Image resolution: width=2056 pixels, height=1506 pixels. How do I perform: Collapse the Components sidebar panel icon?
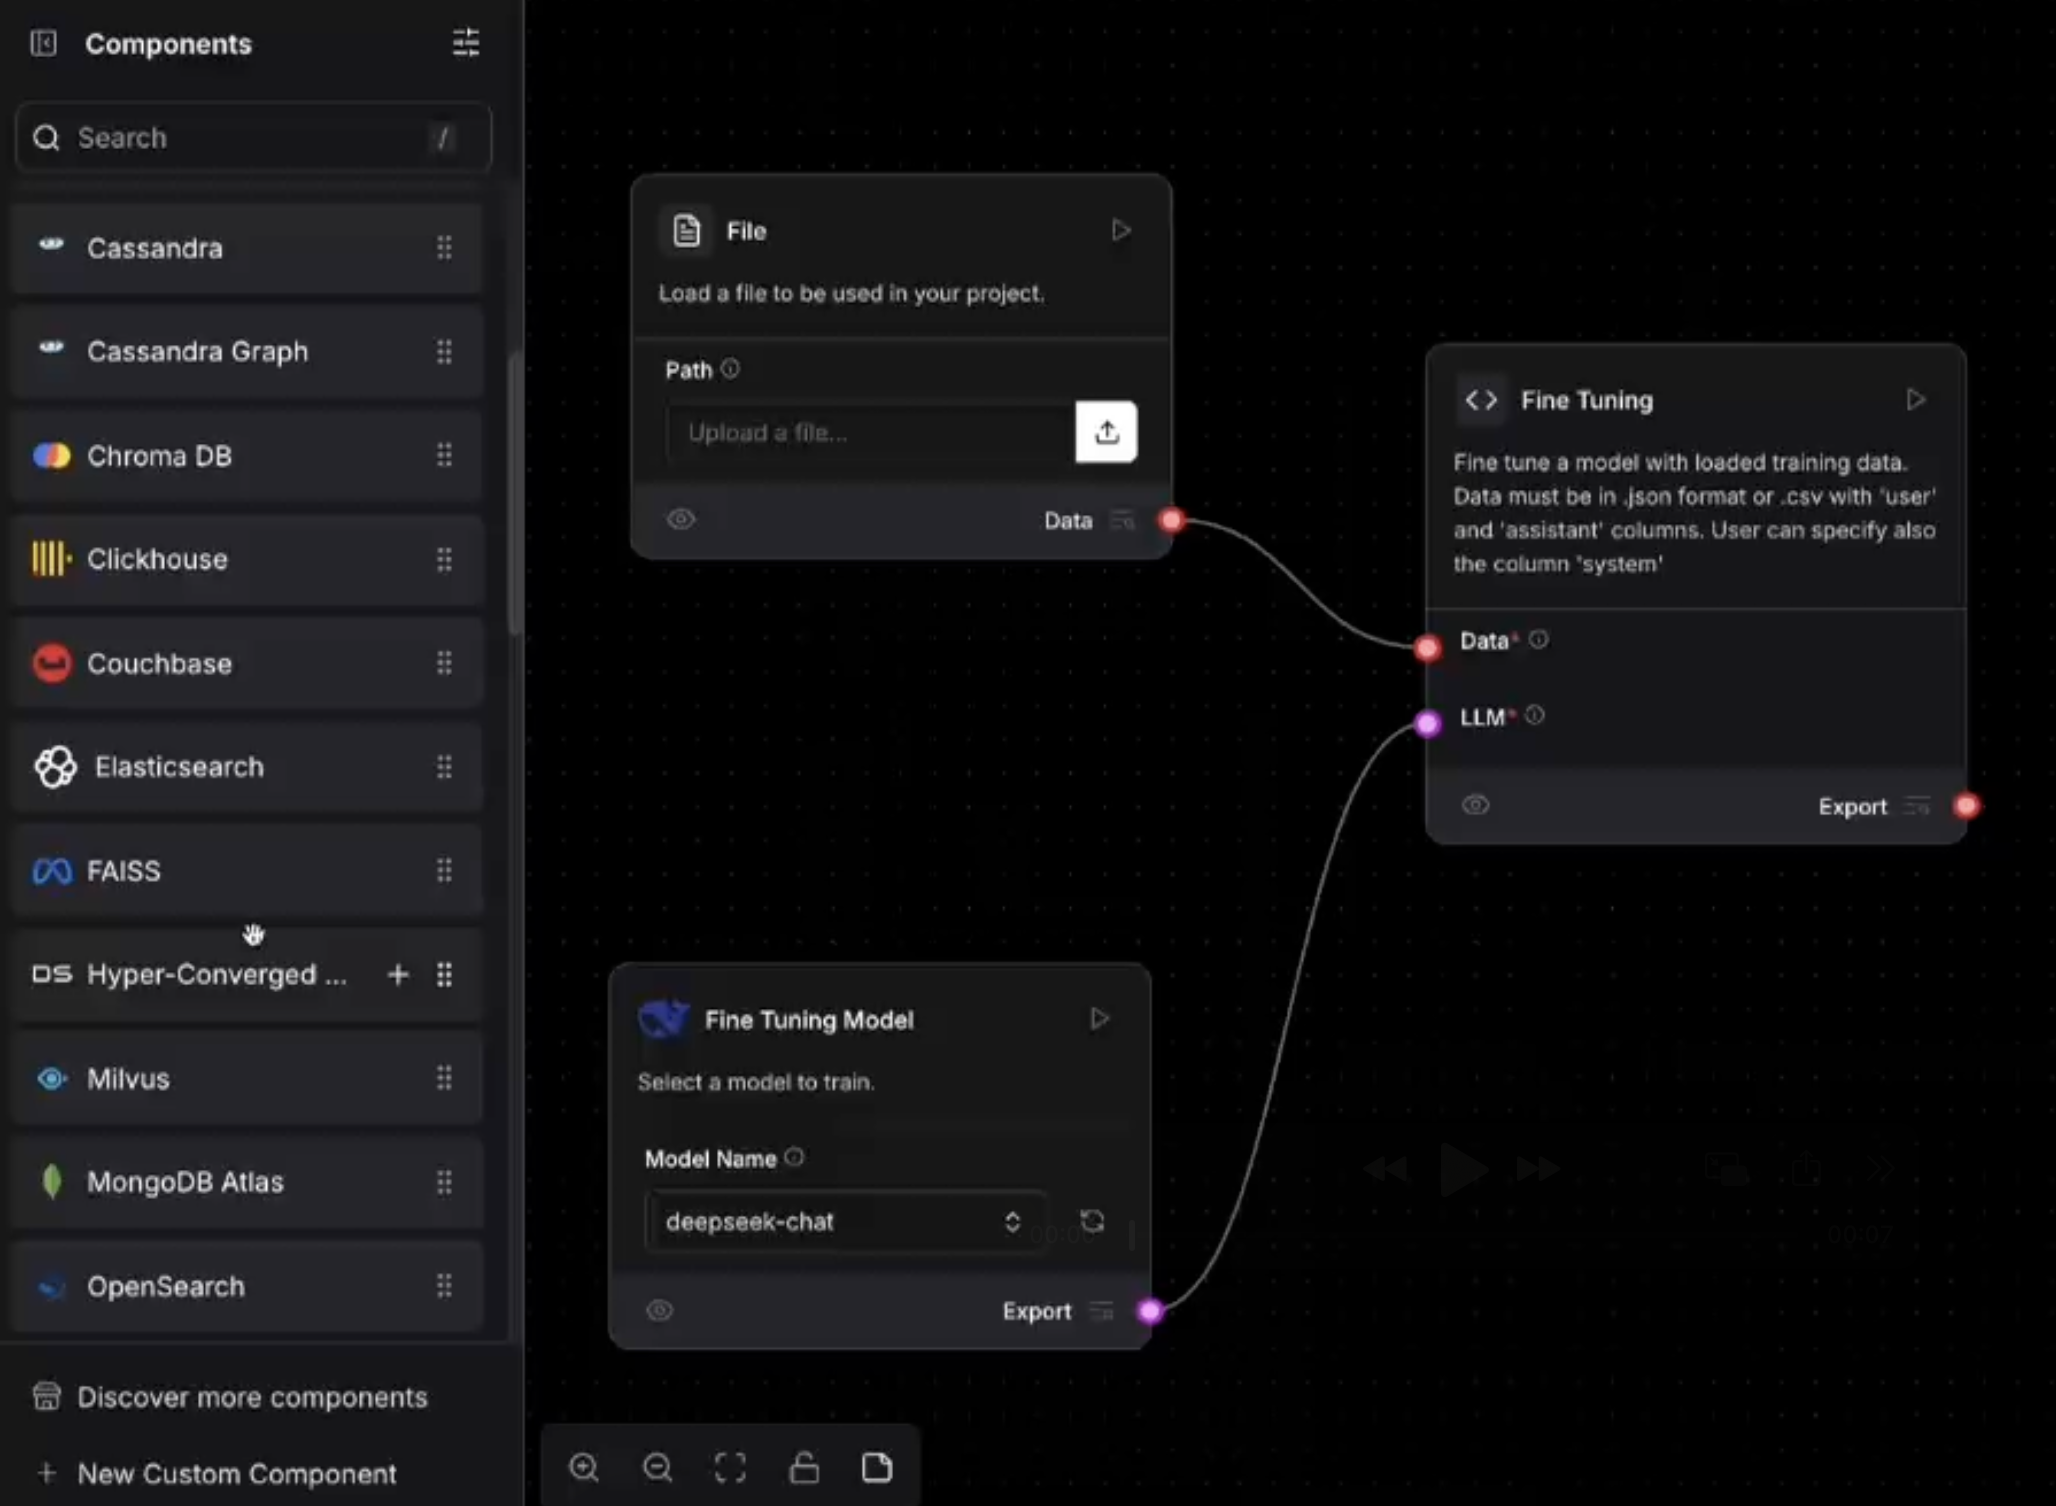pyautogui.click(x=43, y=43)
